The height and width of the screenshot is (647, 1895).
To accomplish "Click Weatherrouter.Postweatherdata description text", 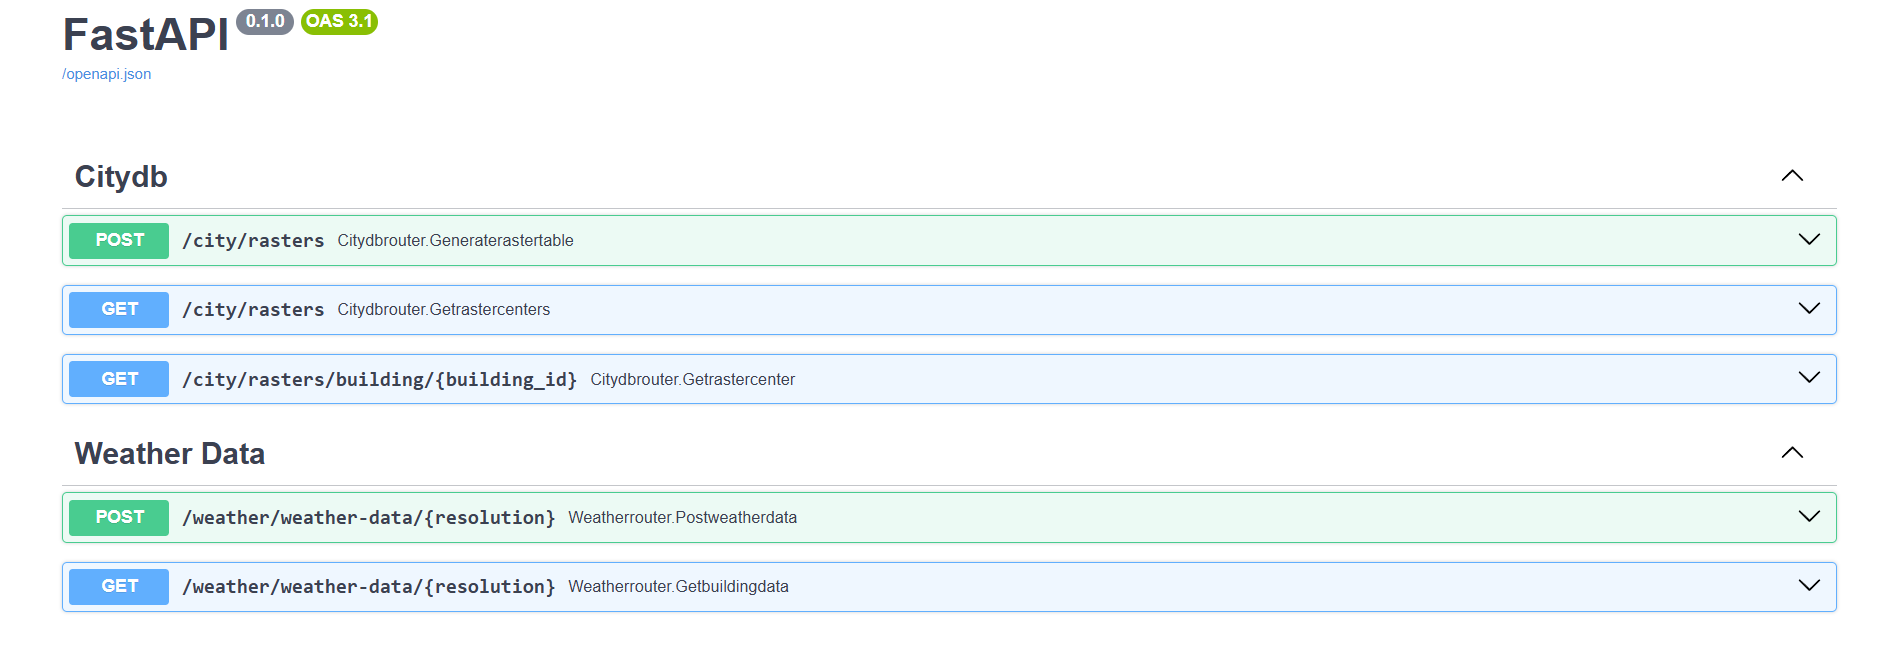I will coord(683,518).
